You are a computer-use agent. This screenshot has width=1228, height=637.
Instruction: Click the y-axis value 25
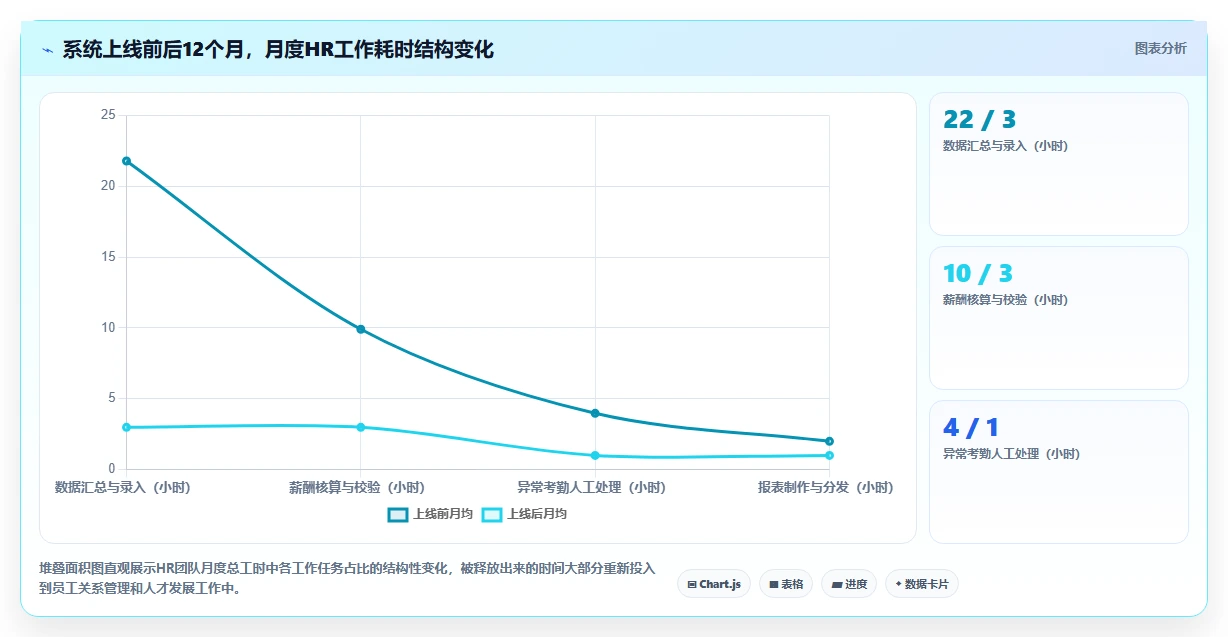point(108,116)
